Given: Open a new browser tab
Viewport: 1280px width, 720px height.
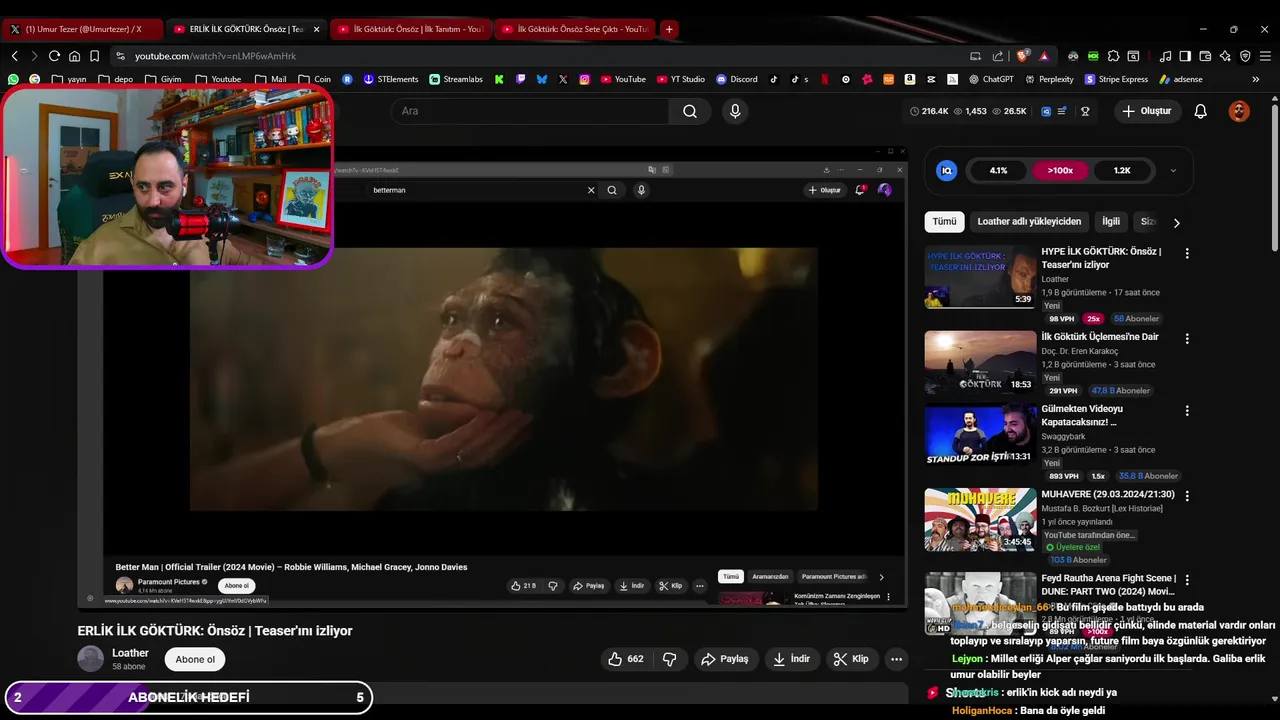Looking at the screenshot, I should point(669,29).
